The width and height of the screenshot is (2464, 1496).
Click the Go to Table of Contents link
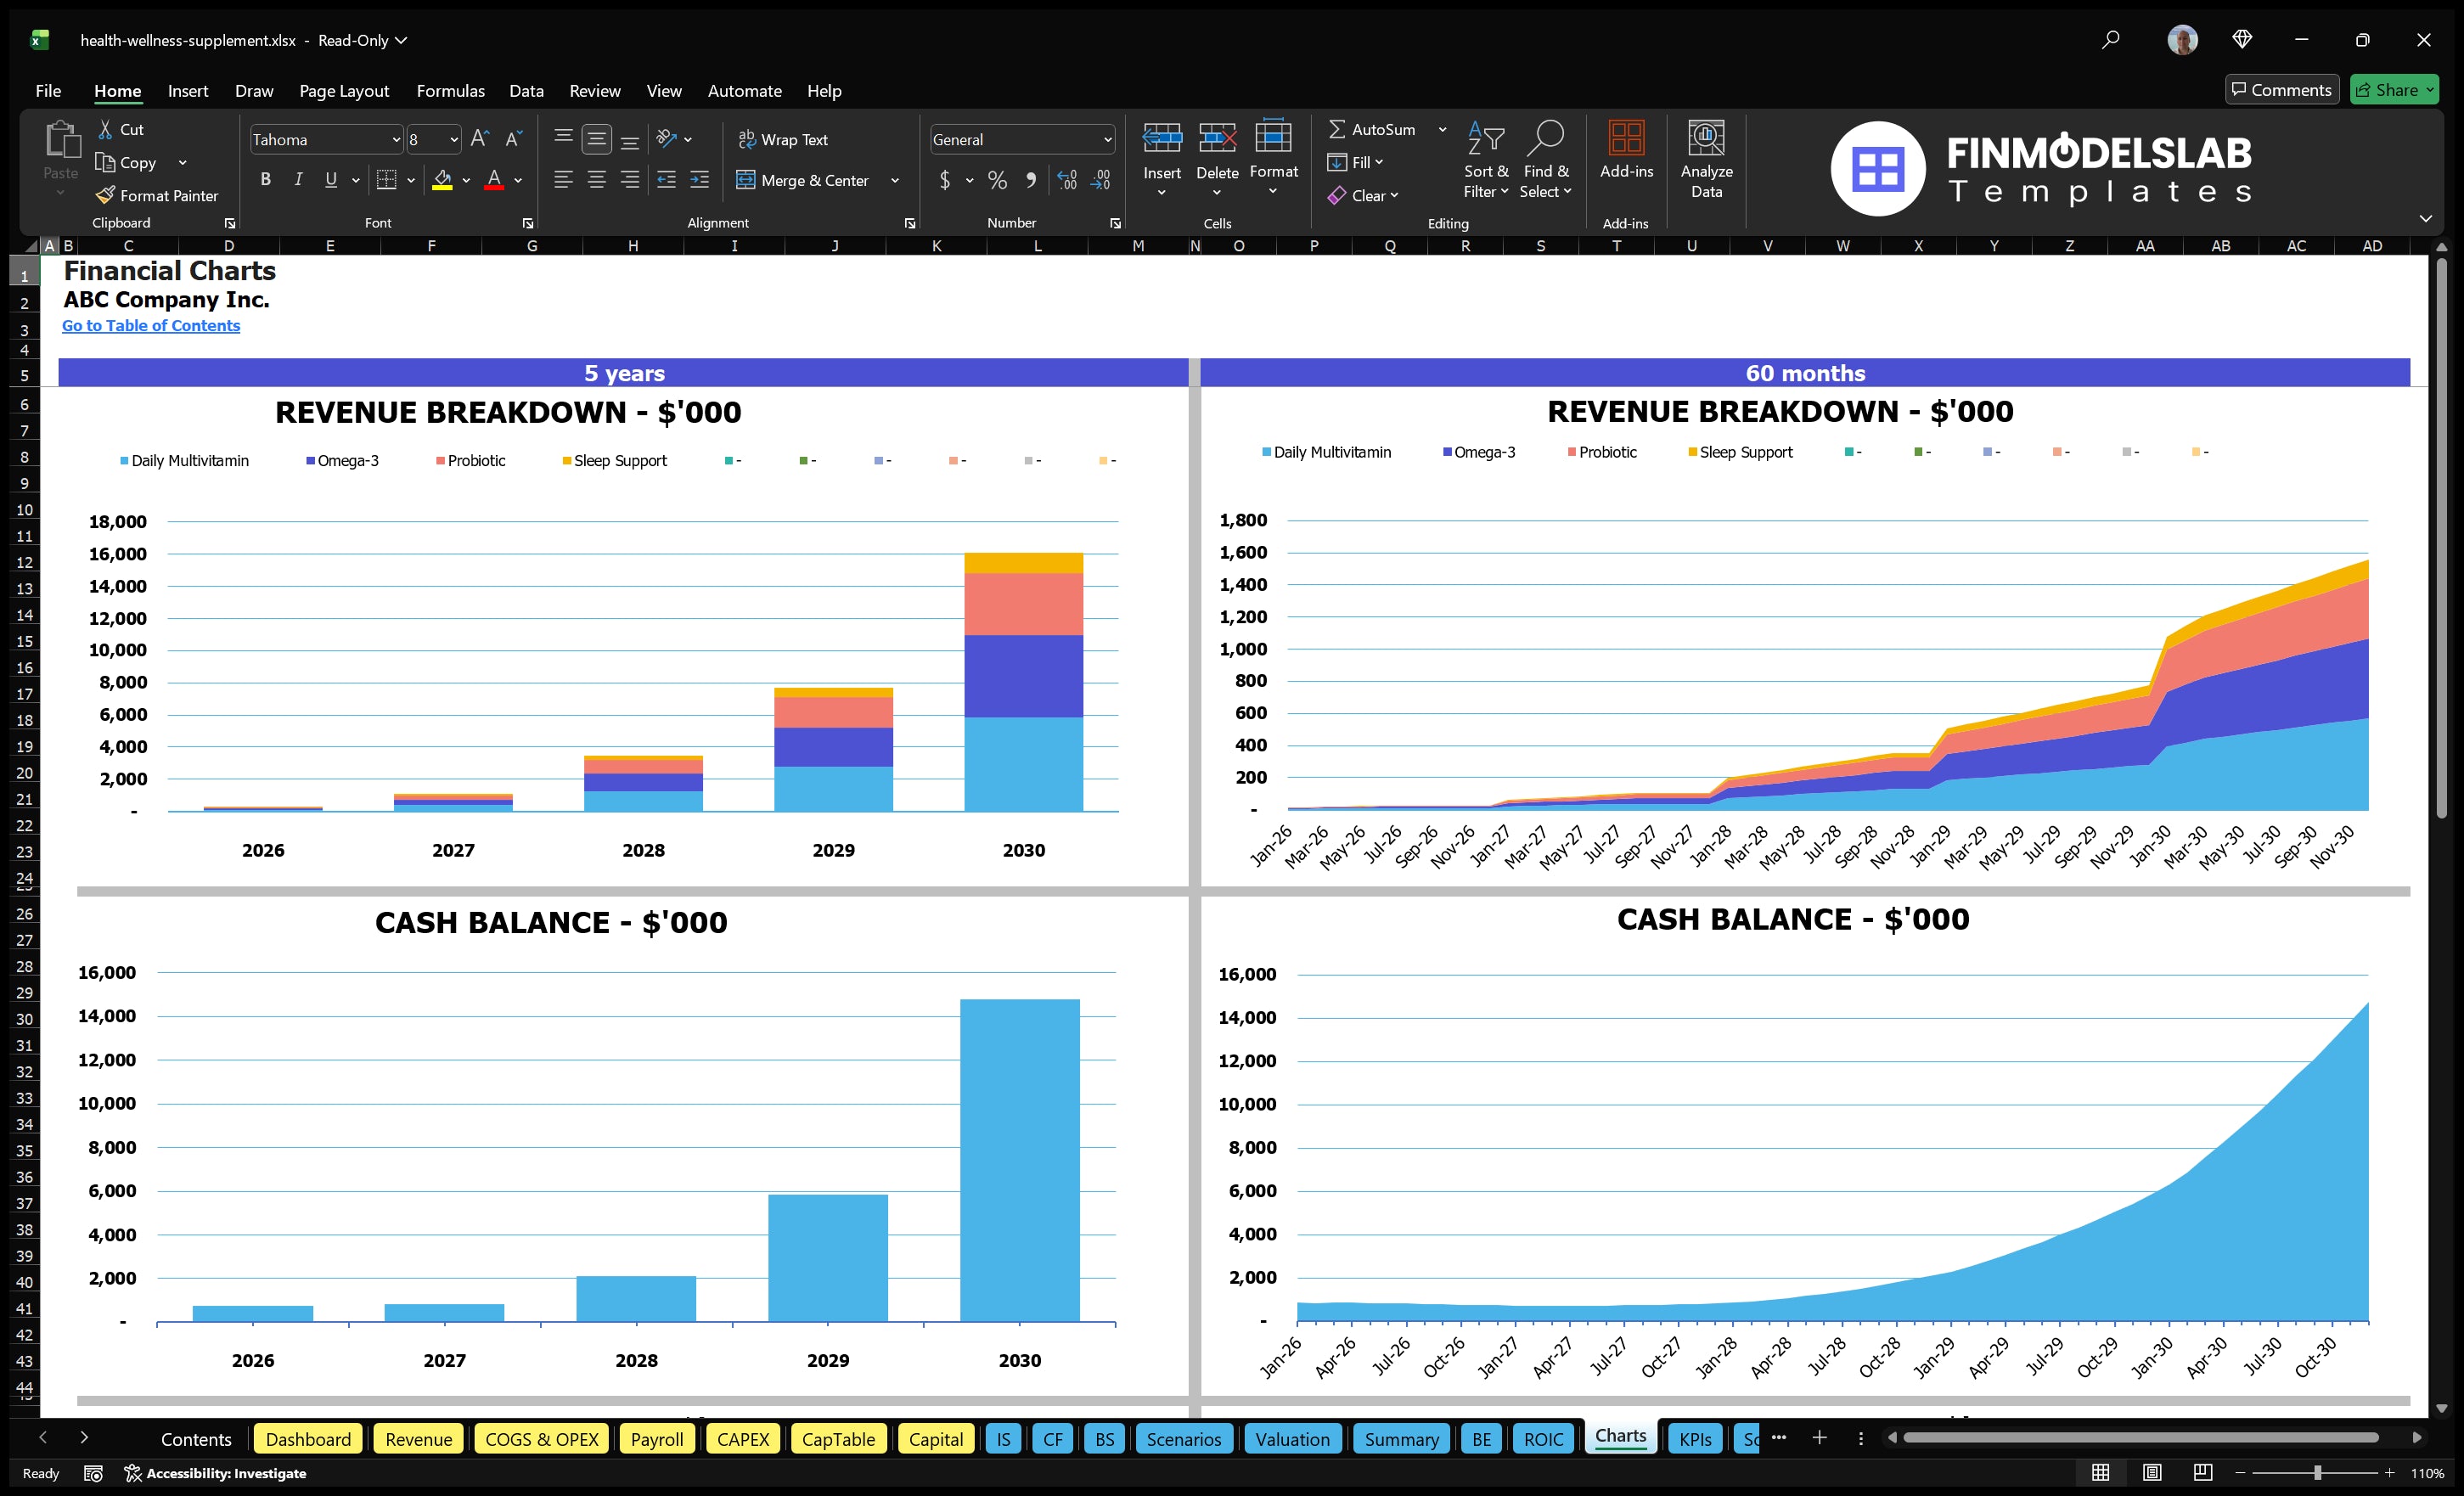point(151,325)
